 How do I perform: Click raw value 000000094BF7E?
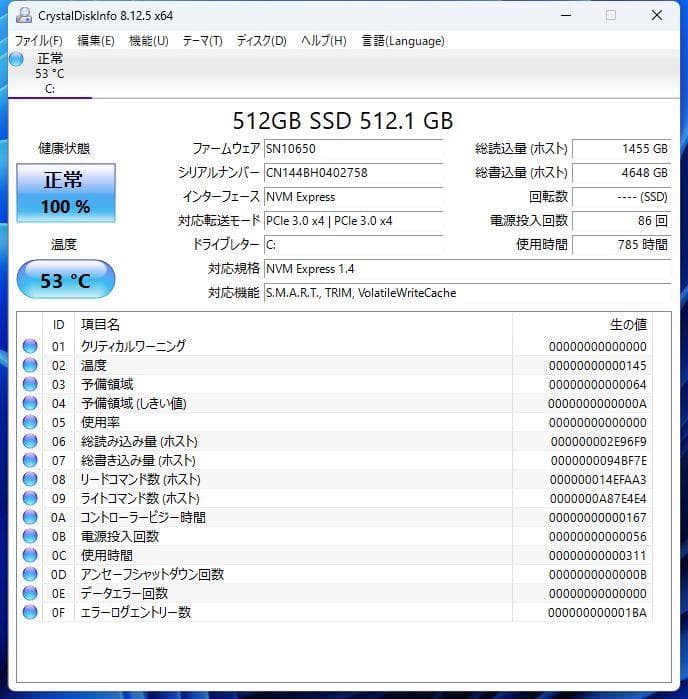pos(599,461)
